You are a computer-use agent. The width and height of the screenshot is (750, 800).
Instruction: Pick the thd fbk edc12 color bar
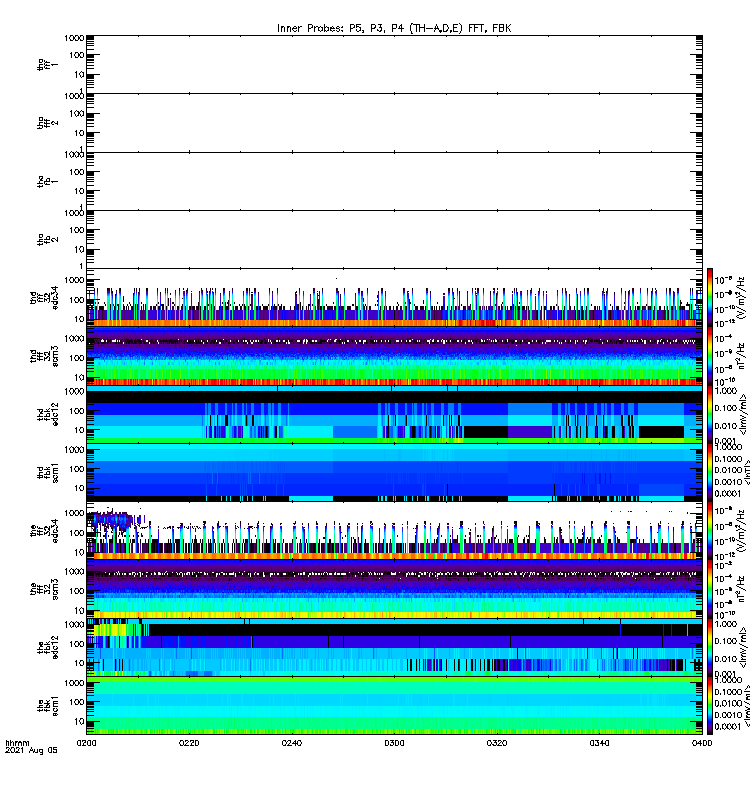[710, 414]
